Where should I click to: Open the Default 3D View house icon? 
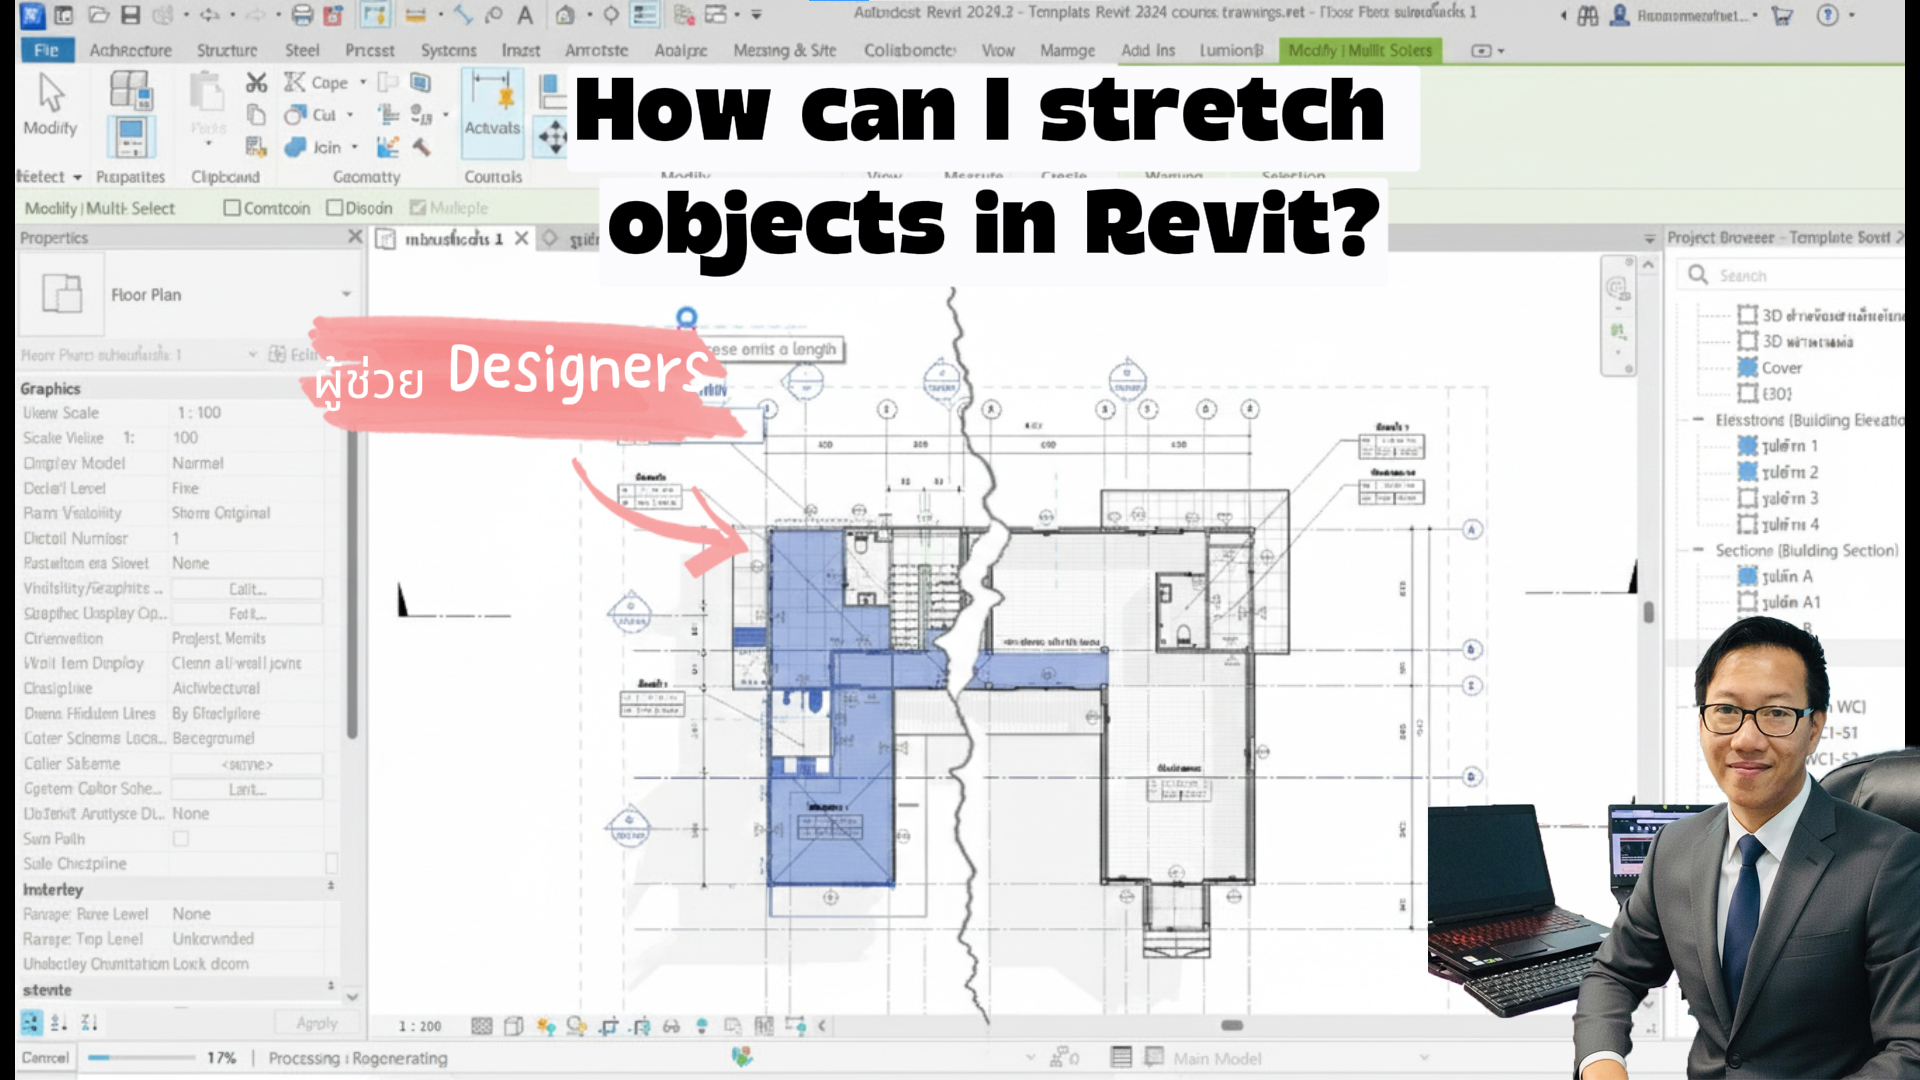point(565,15)
